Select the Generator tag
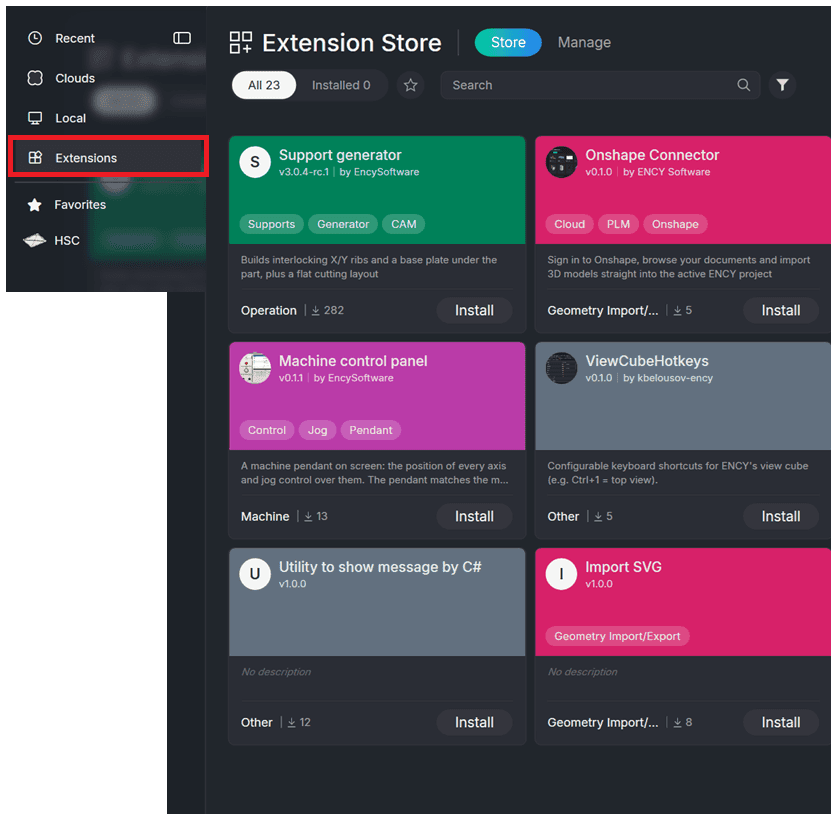Image resolution: width=836 pixels, height=814 pixels. [343, 224]
